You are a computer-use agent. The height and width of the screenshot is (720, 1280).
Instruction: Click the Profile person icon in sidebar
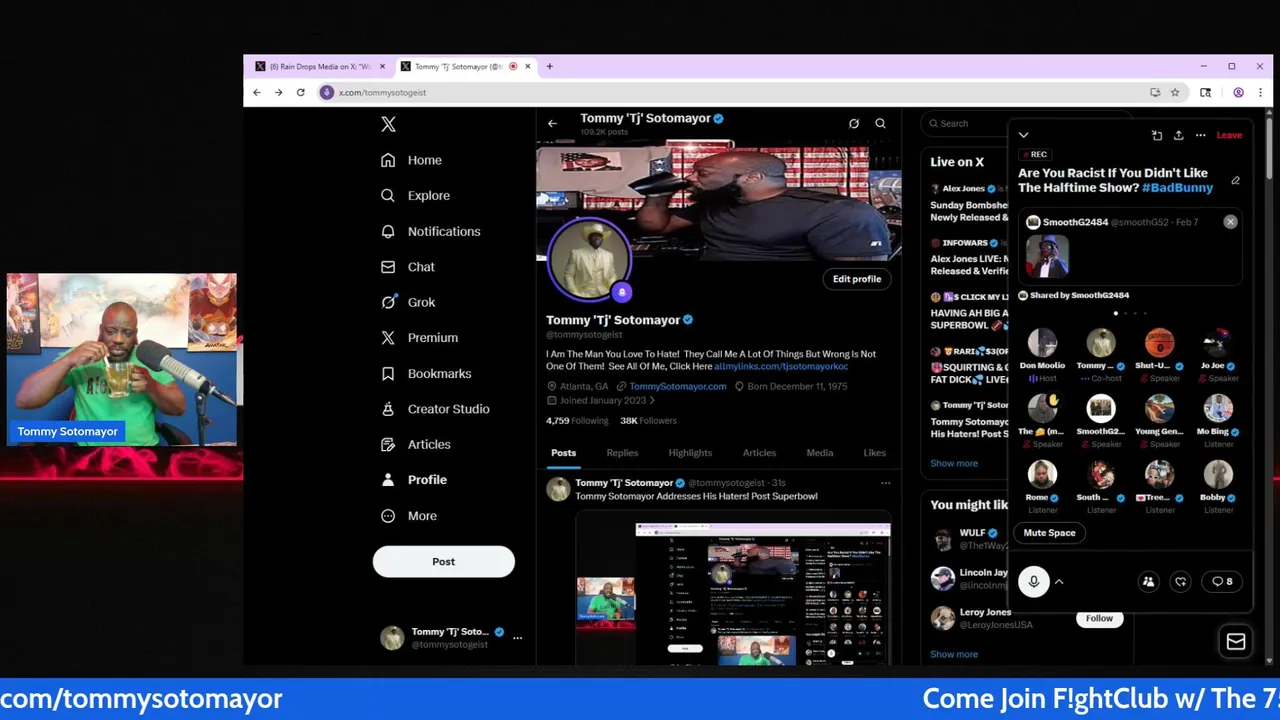(x=388, y=480)
